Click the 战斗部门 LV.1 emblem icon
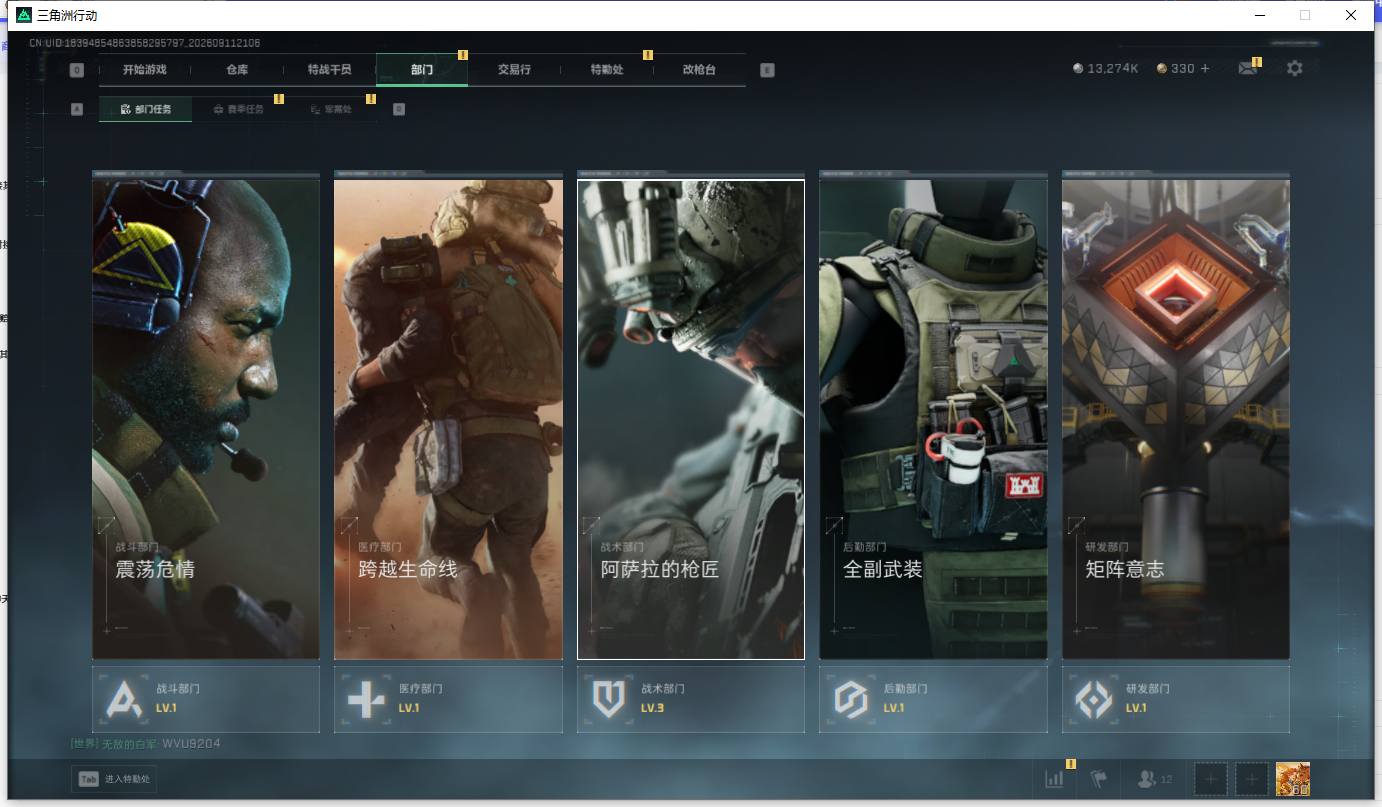Image resolution: width=1382 pixels, height=807 pixels. point(125,699)
